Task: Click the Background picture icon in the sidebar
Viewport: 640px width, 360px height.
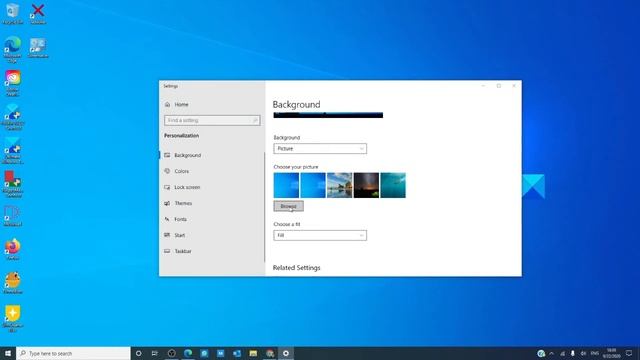Action: tap(167, 155)
